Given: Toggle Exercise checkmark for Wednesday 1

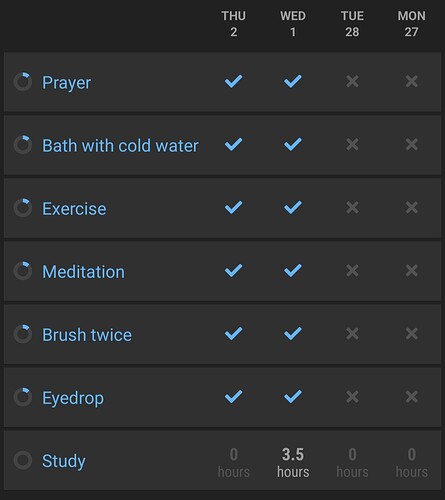Looking at the screenshot, I should 293,208.
